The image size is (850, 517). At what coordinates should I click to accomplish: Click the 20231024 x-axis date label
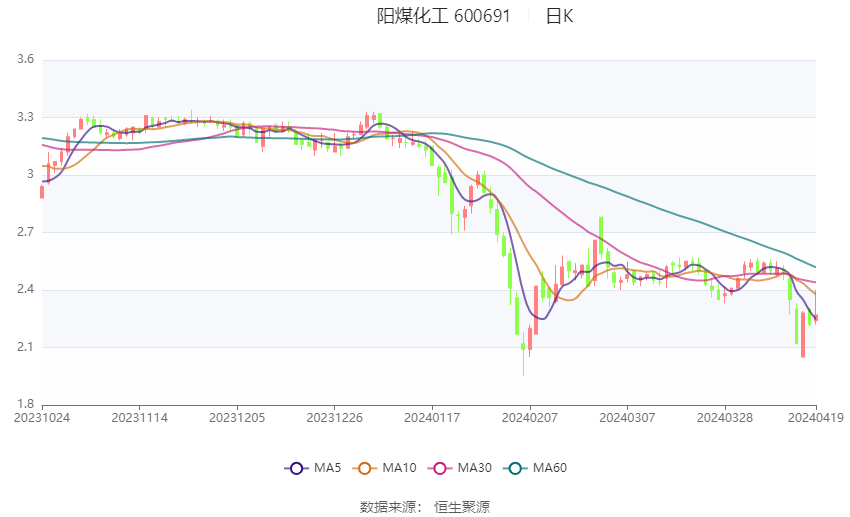42,418
